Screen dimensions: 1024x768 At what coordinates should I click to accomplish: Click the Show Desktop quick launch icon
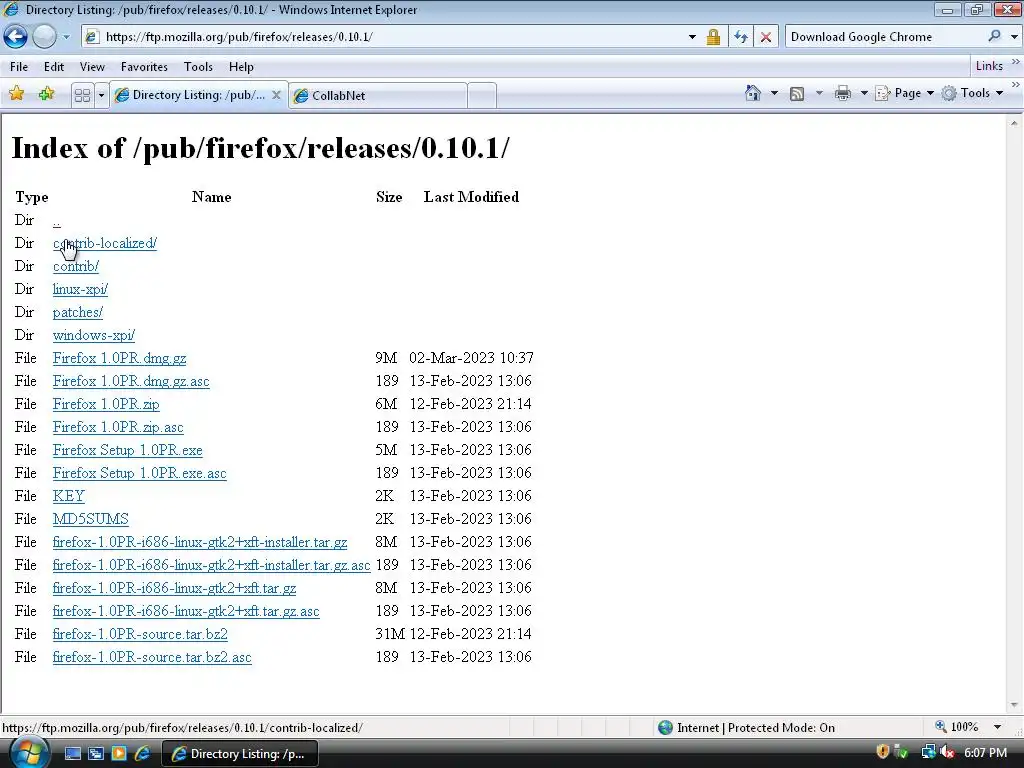72,754
